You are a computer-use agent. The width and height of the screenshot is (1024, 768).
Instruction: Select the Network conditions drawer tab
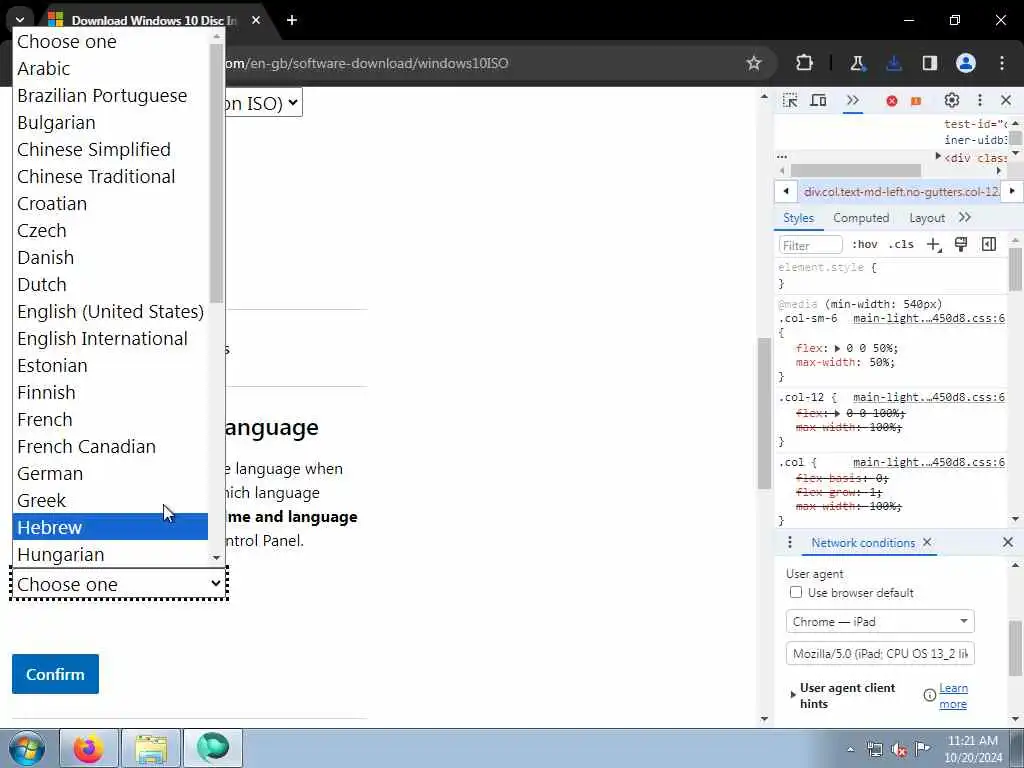click(x=863, y=543)
